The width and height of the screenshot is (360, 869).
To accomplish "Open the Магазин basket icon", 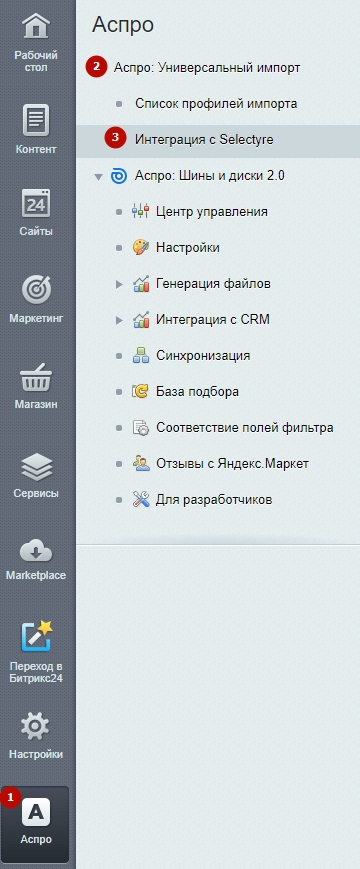I will click(36, 378).
